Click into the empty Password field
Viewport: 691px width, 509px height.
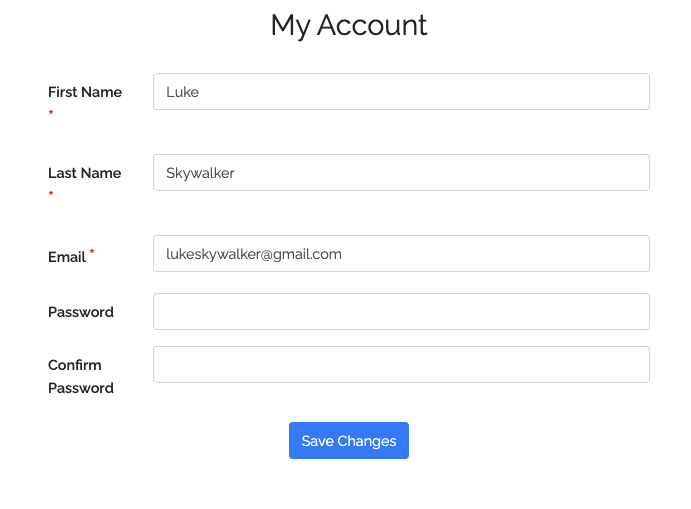(400, 312)
